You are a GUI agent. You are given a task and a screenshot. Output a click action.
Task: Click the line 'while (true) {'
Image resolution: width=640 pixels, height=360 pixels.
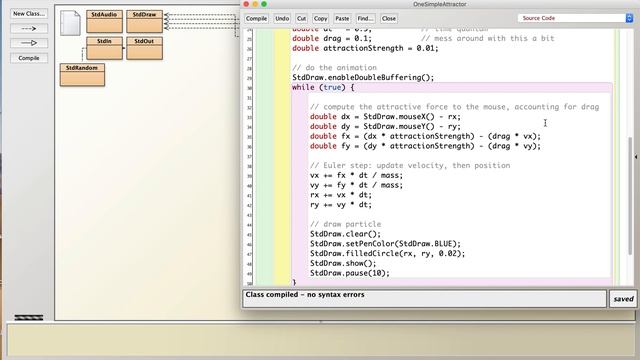[x=323, y=87]
